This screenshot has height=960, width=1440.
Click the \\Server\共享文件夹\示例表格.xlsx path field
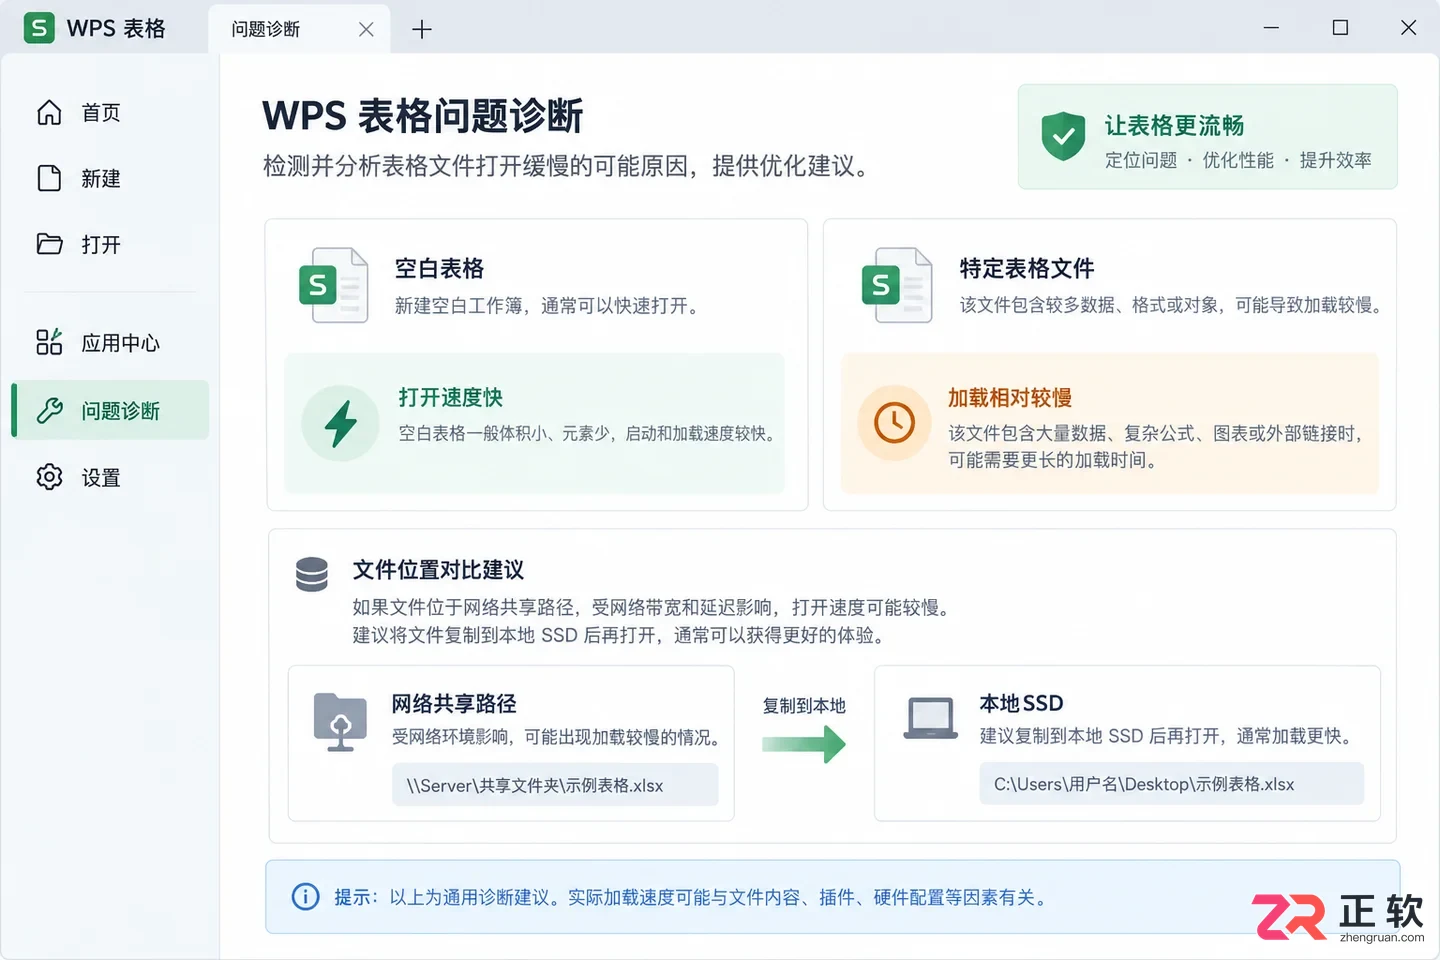[x=555, y=785]
